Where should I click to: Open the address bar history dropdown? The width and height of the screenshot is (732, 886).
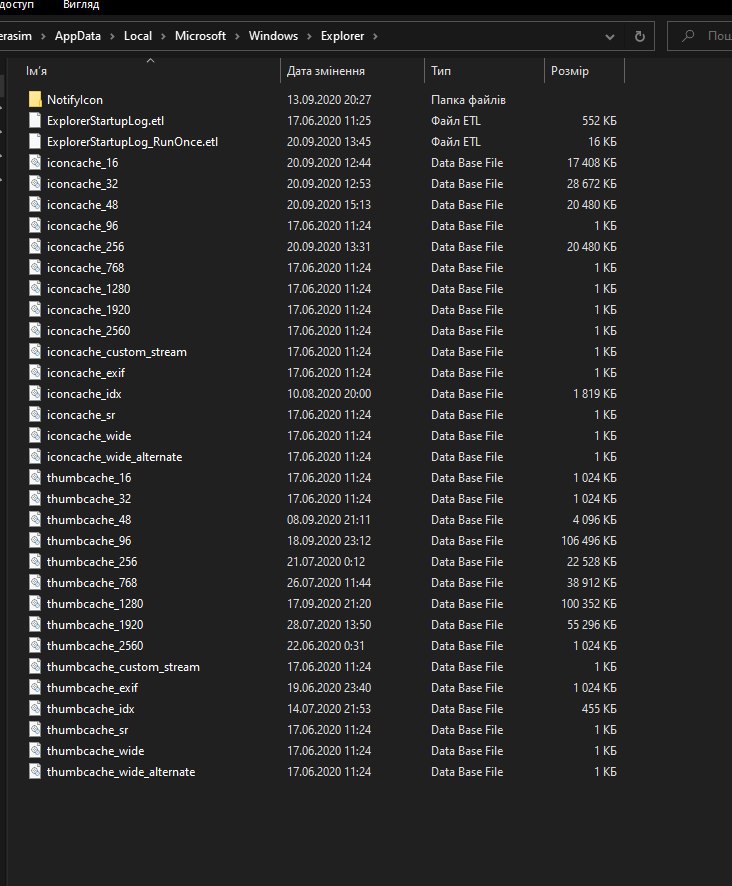pos(609,37)
